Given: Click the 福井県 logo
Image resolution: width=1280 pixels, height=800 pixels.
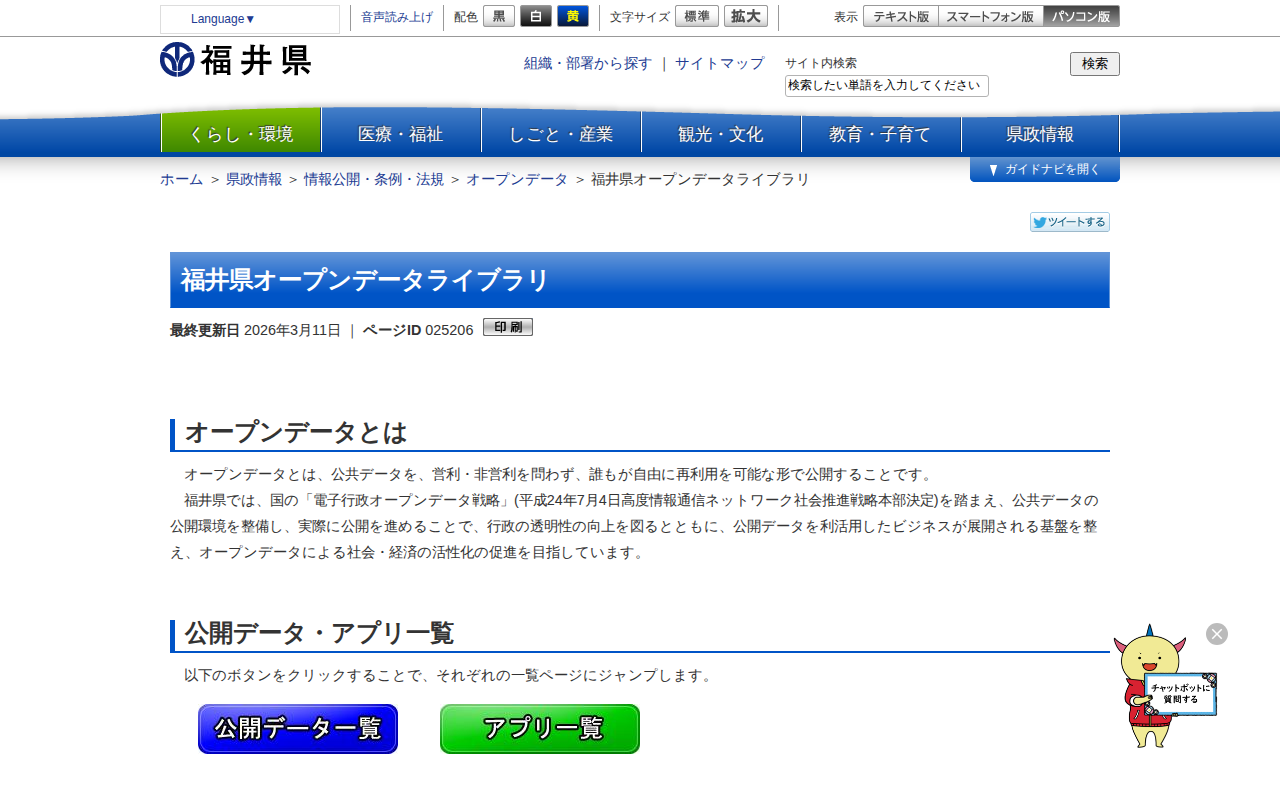Looking at the screenshot, I should pyautogui.click(x=235, y=60).
